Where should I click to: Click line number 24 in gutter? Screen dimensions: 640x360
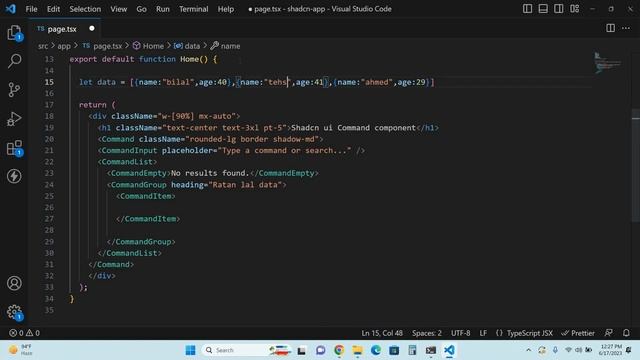point(49,184)
